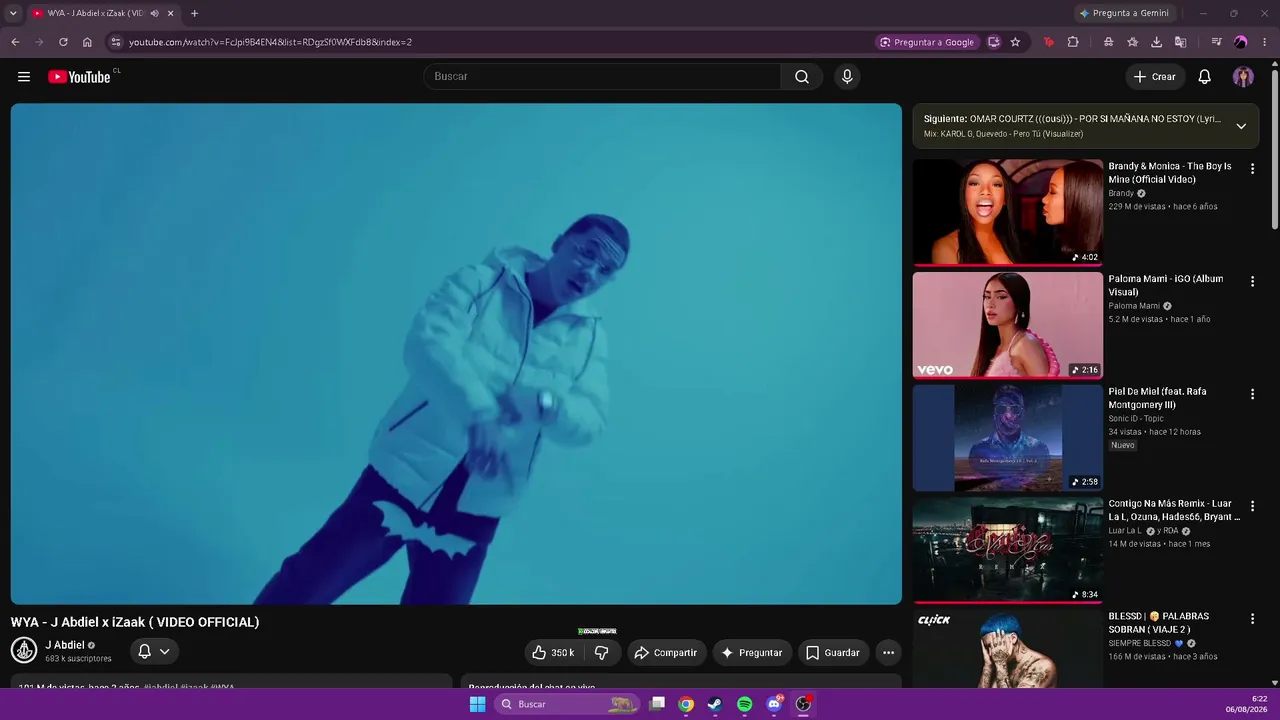Open more options for Brandy & Monica video
The height and width of the screenshot is (720, 1280).
[1252, 169]
